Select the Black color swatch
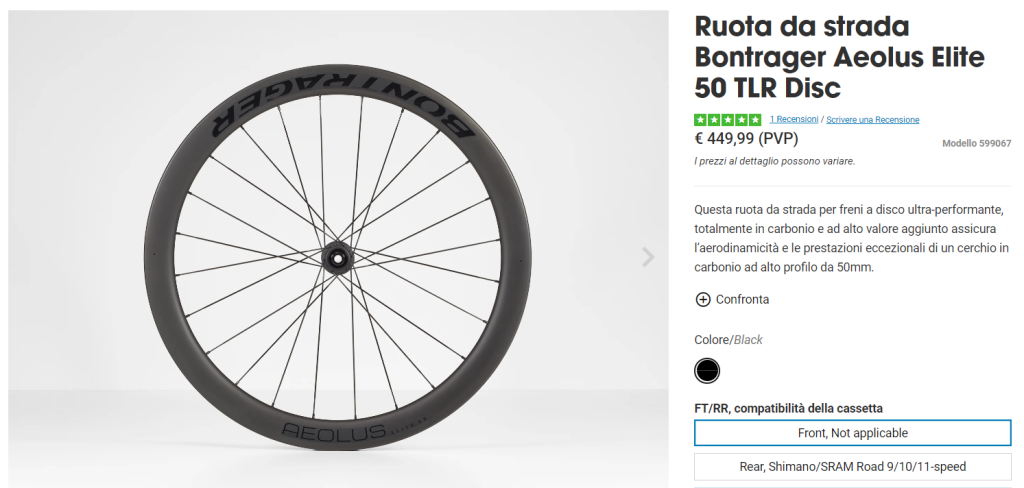Image resolution: width=1024 pixels, height=488 pixels. point(707,371)
